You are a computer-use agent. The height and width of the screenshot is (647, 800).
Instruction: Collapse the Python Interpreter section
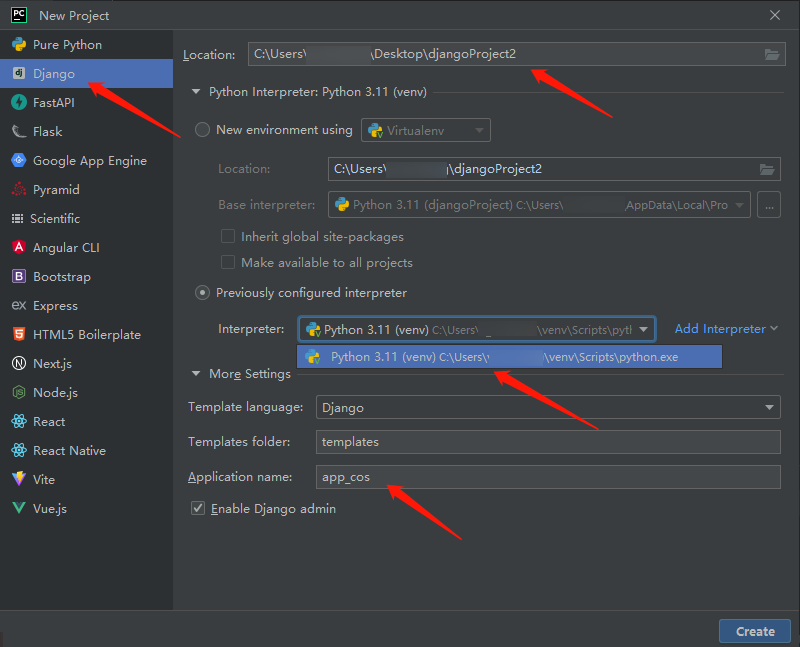point(196,92)
